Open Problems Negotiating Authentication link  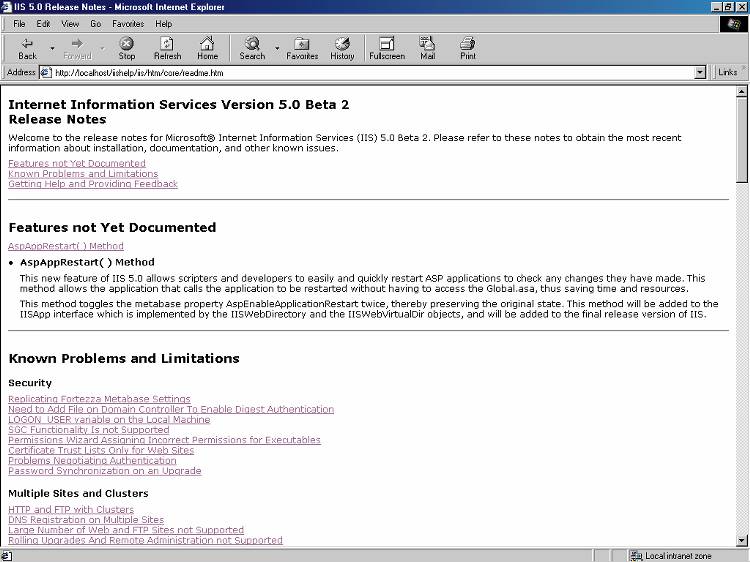[x=92, y=461]
